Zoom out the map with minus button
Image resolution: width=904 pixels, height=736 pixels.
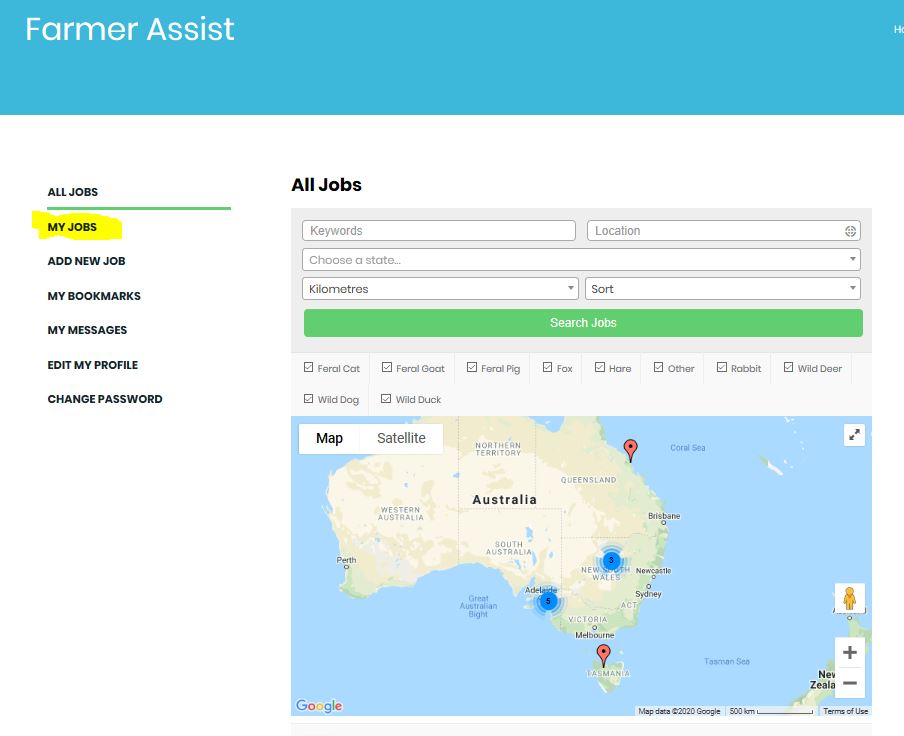pos(849,683)
